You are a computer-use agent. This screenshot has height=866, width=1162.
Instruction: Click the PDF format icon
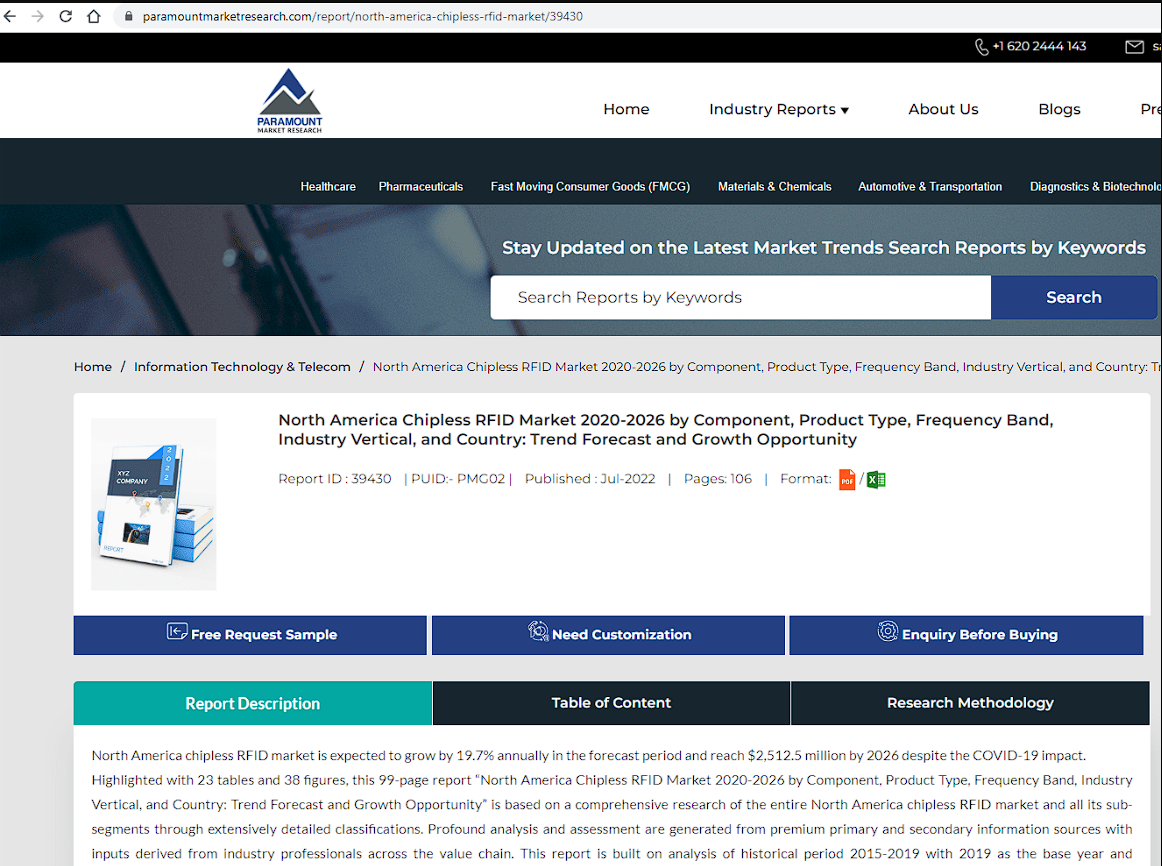(847, 480)
